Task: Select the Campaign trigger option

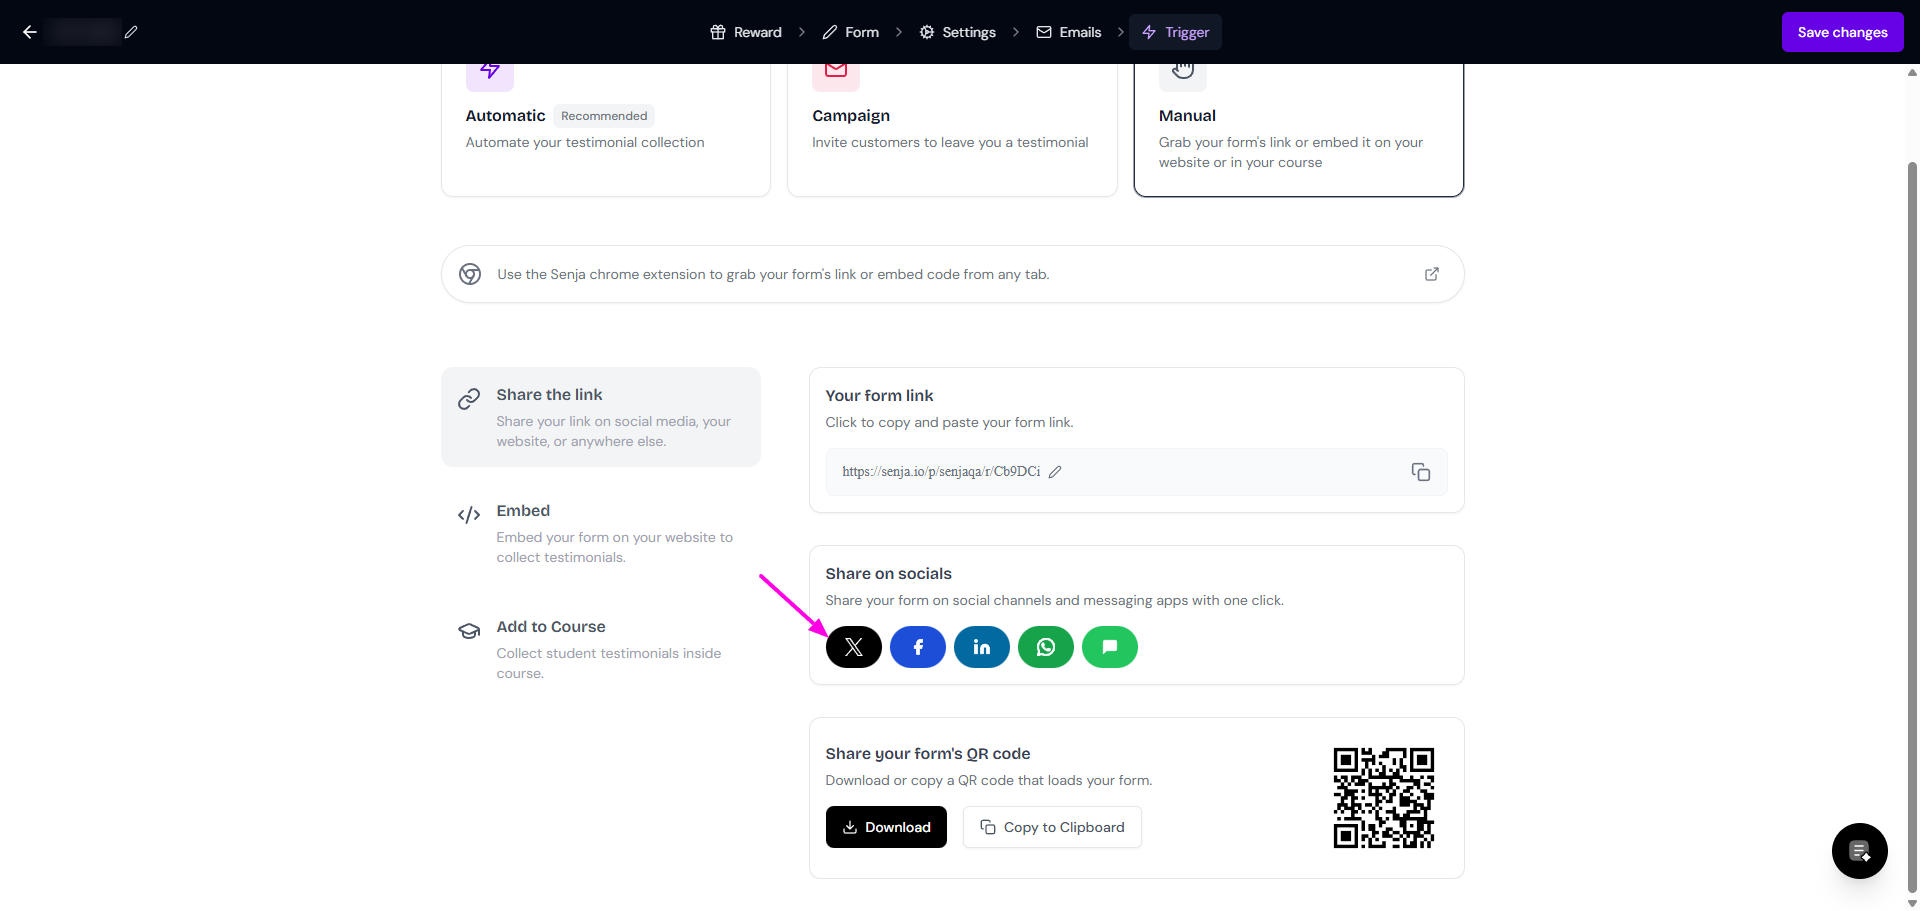Action: [951, 128]
